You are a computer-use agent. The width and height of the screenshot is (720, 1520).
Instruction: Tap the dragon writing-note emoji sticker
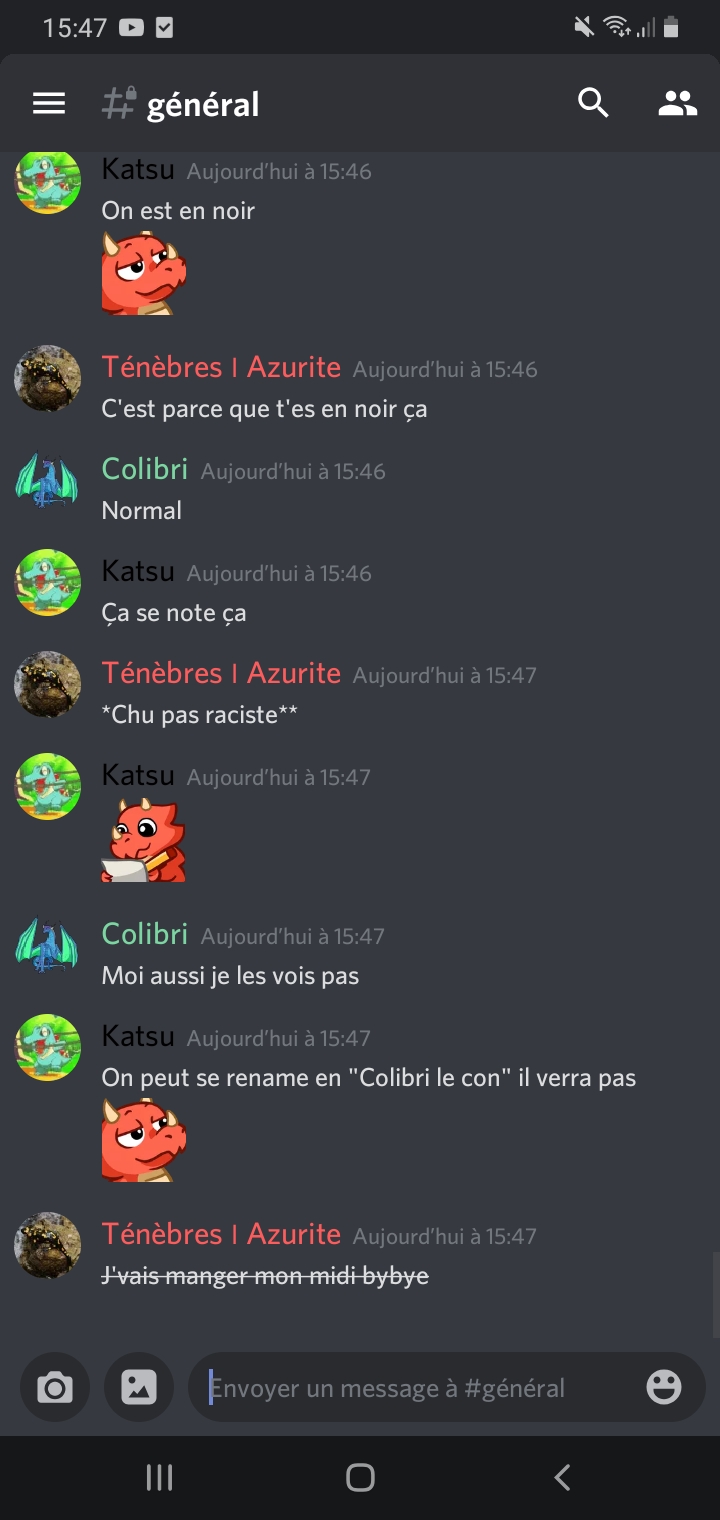144,840
